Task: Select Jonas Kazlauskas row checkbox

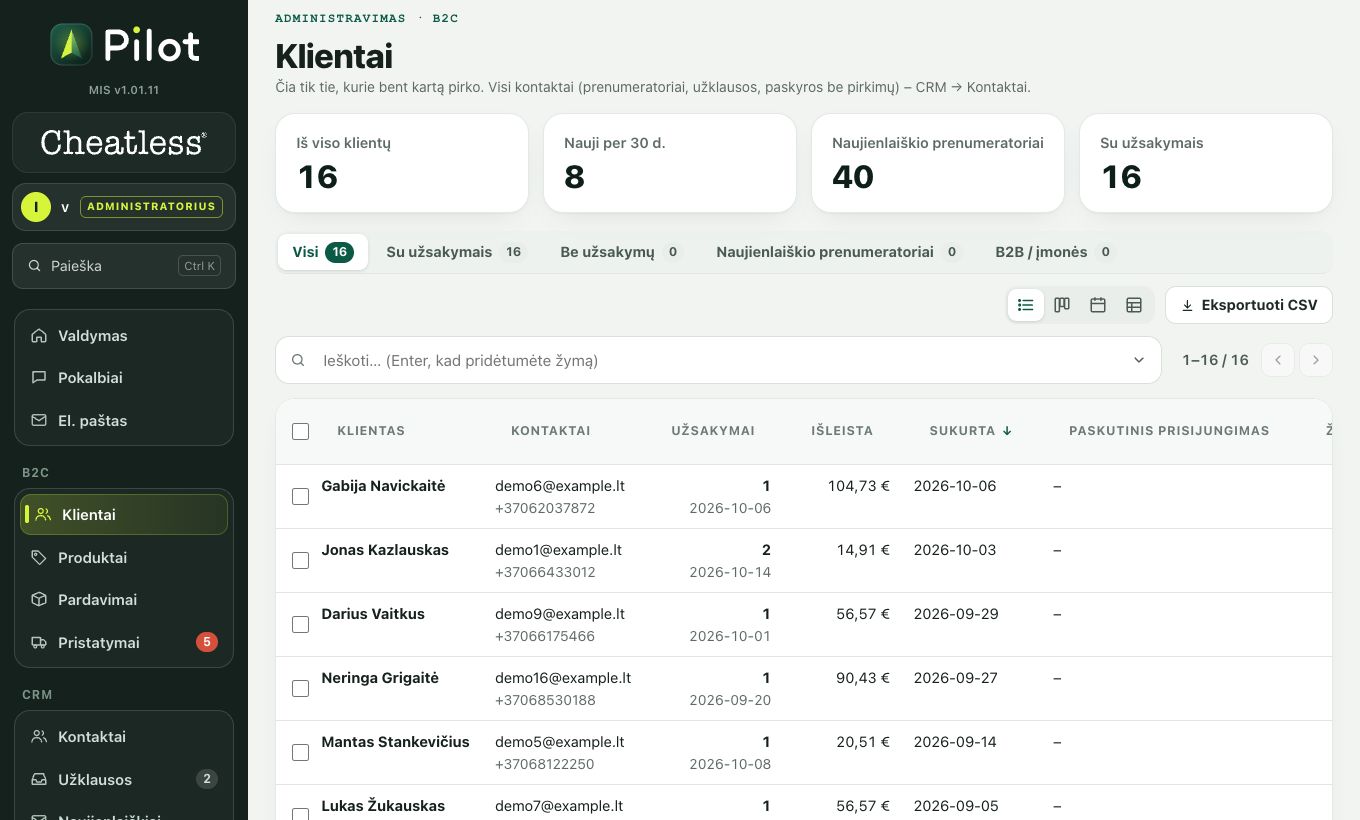Action: pyautogui.click(x=300, y=560)
